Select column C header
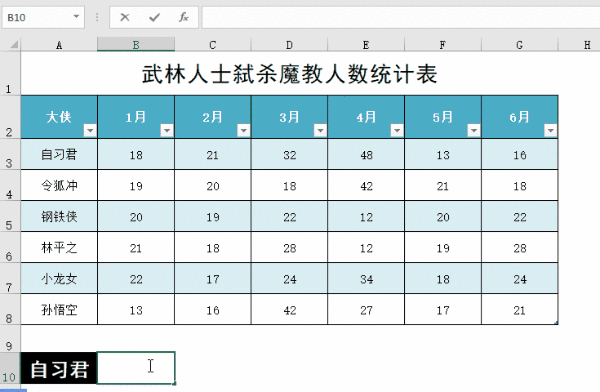Screen dimensions: 600x392 tap(213, 45)
